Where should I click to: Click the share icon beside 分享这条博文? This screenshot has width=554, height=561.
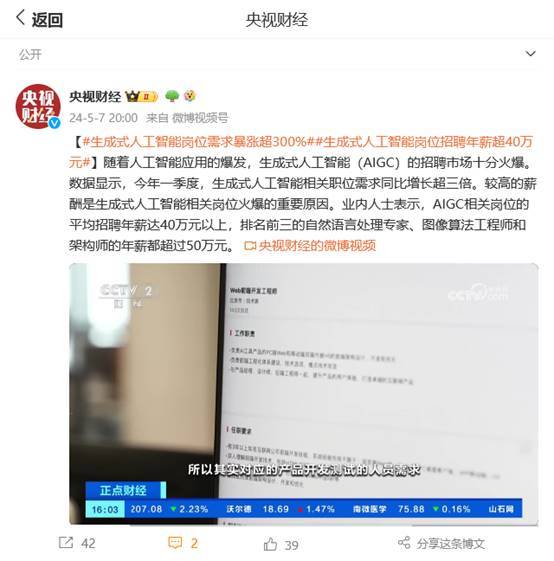404,543
